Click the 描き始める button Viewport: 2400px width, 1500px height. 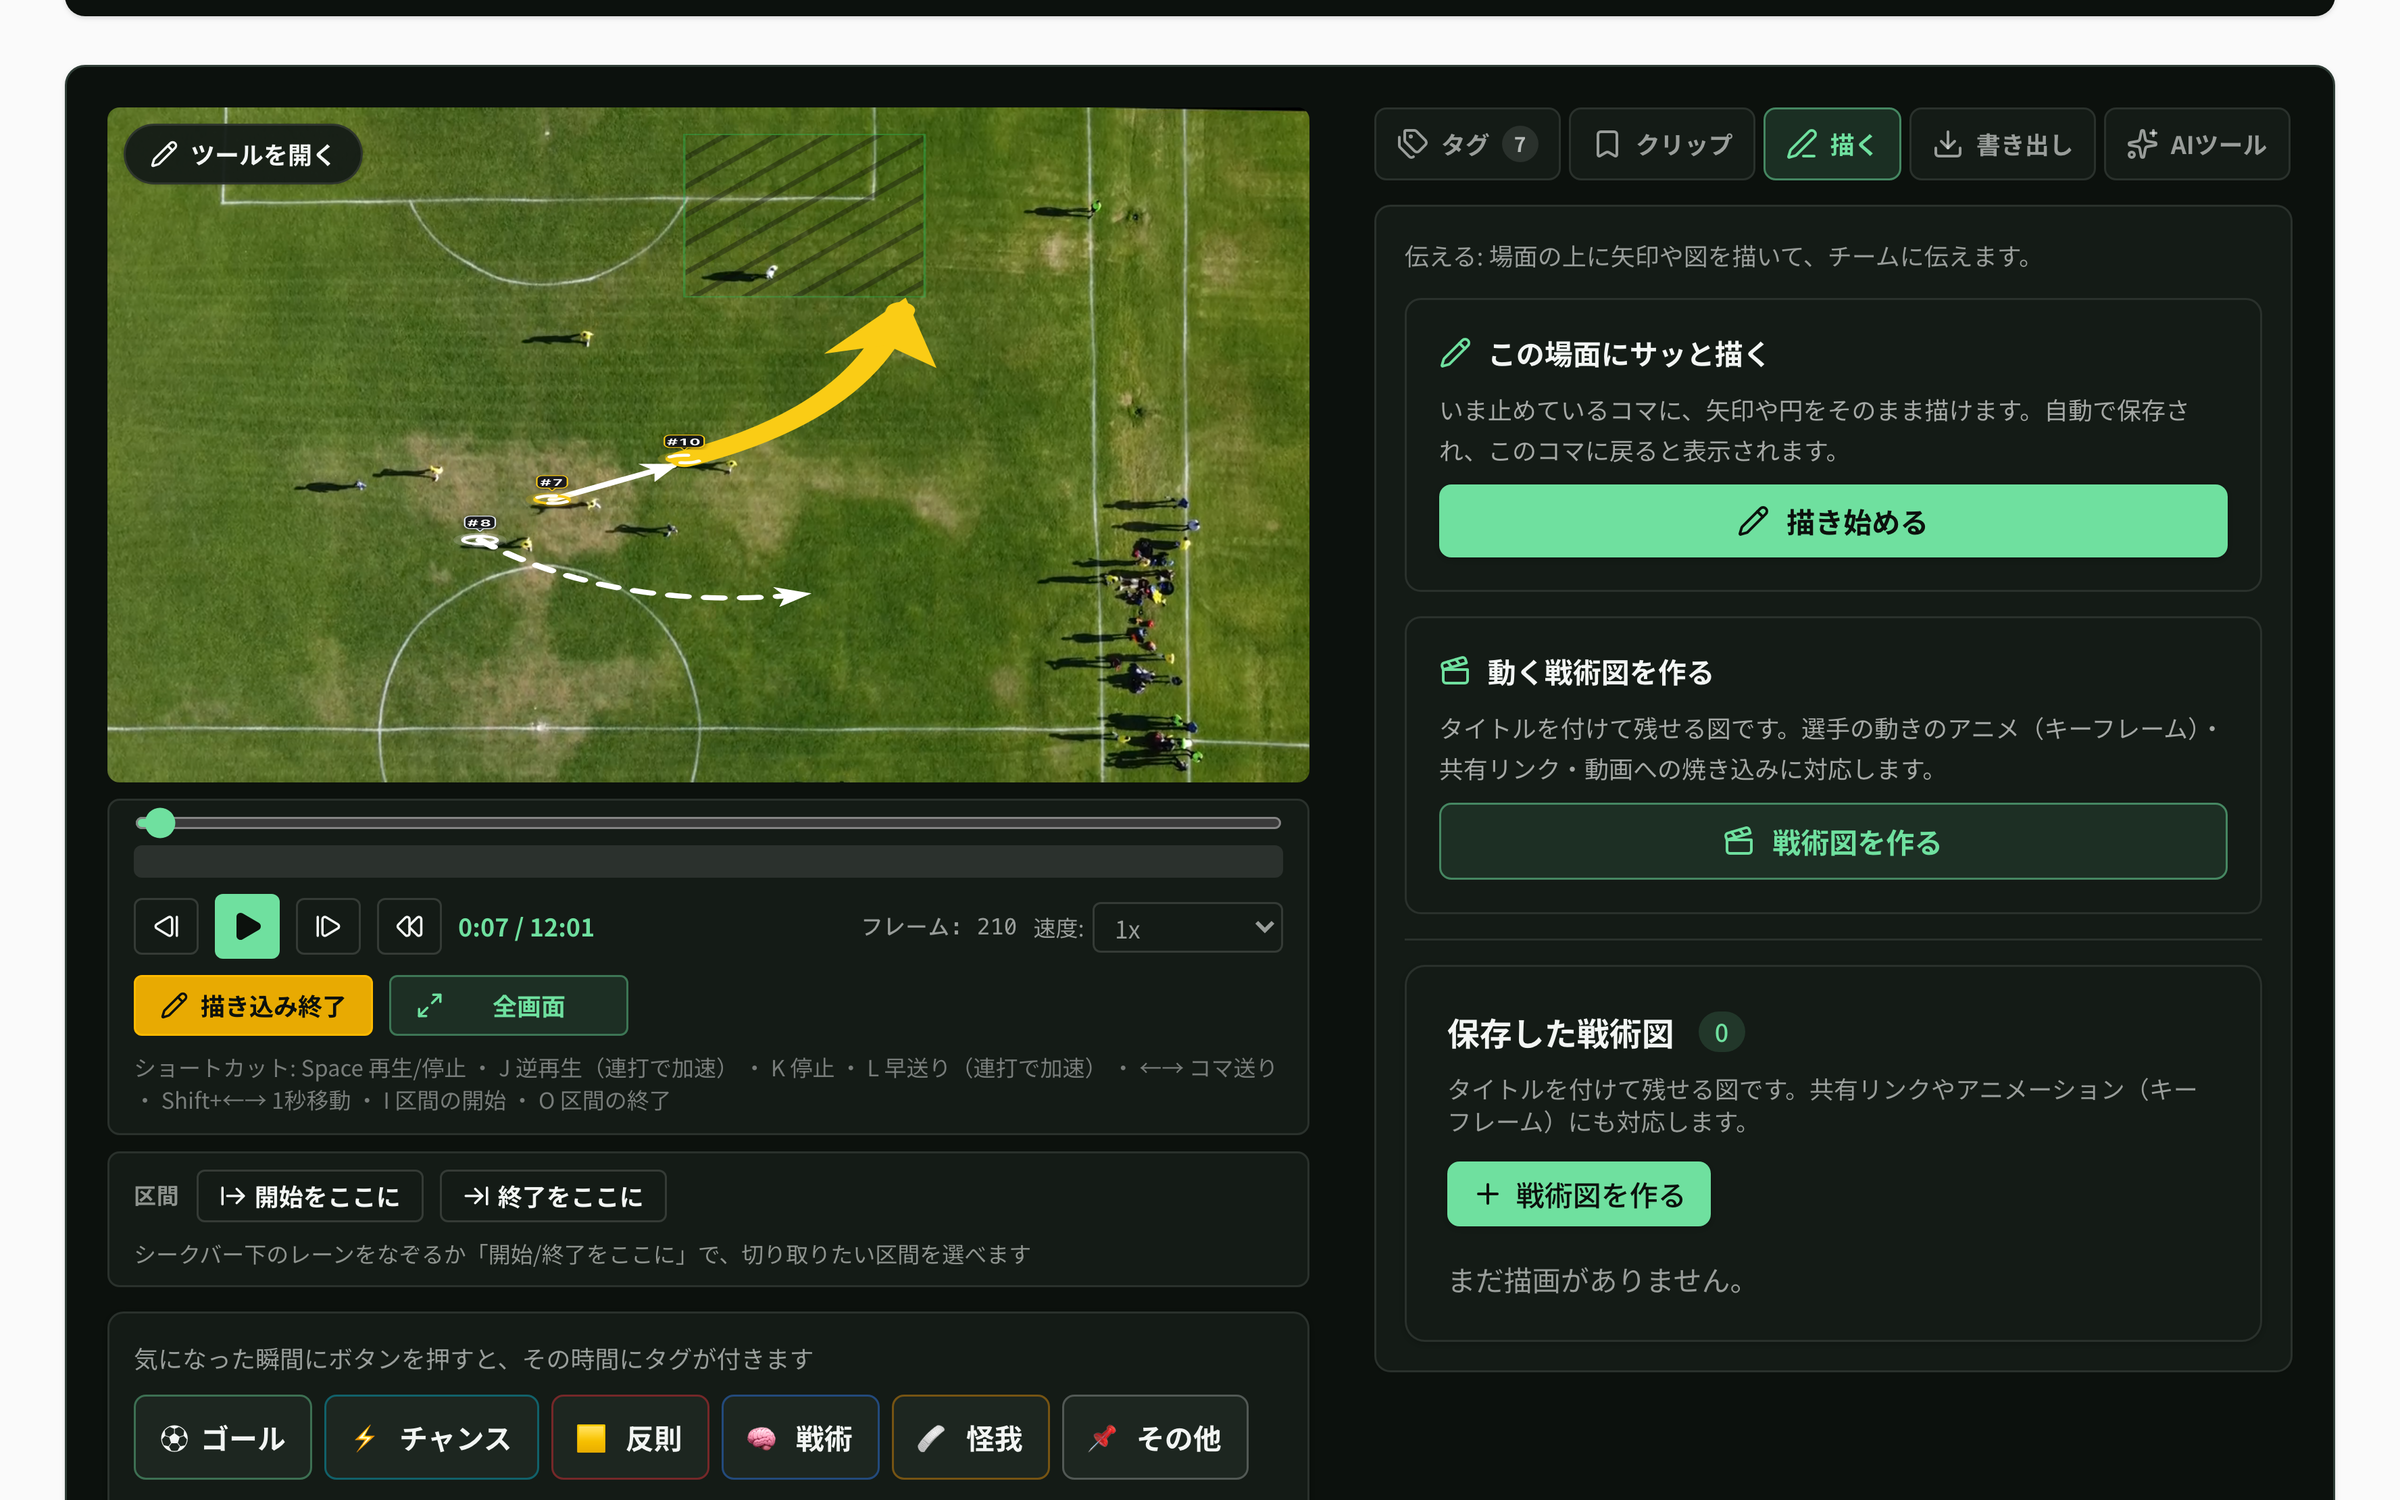click(1833, 521)
